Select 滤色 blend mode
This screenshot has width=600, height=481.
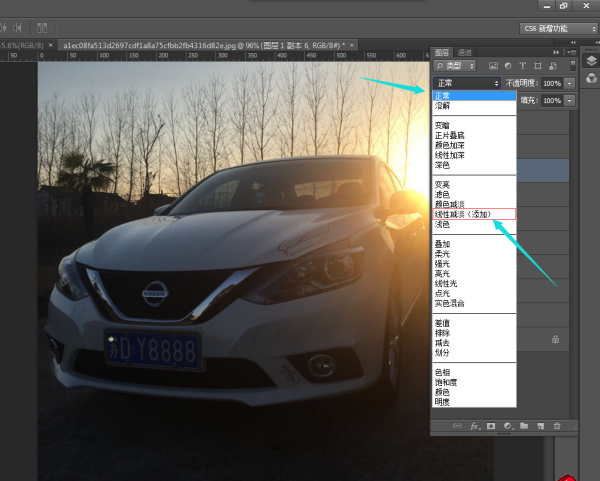pos(474,195)
